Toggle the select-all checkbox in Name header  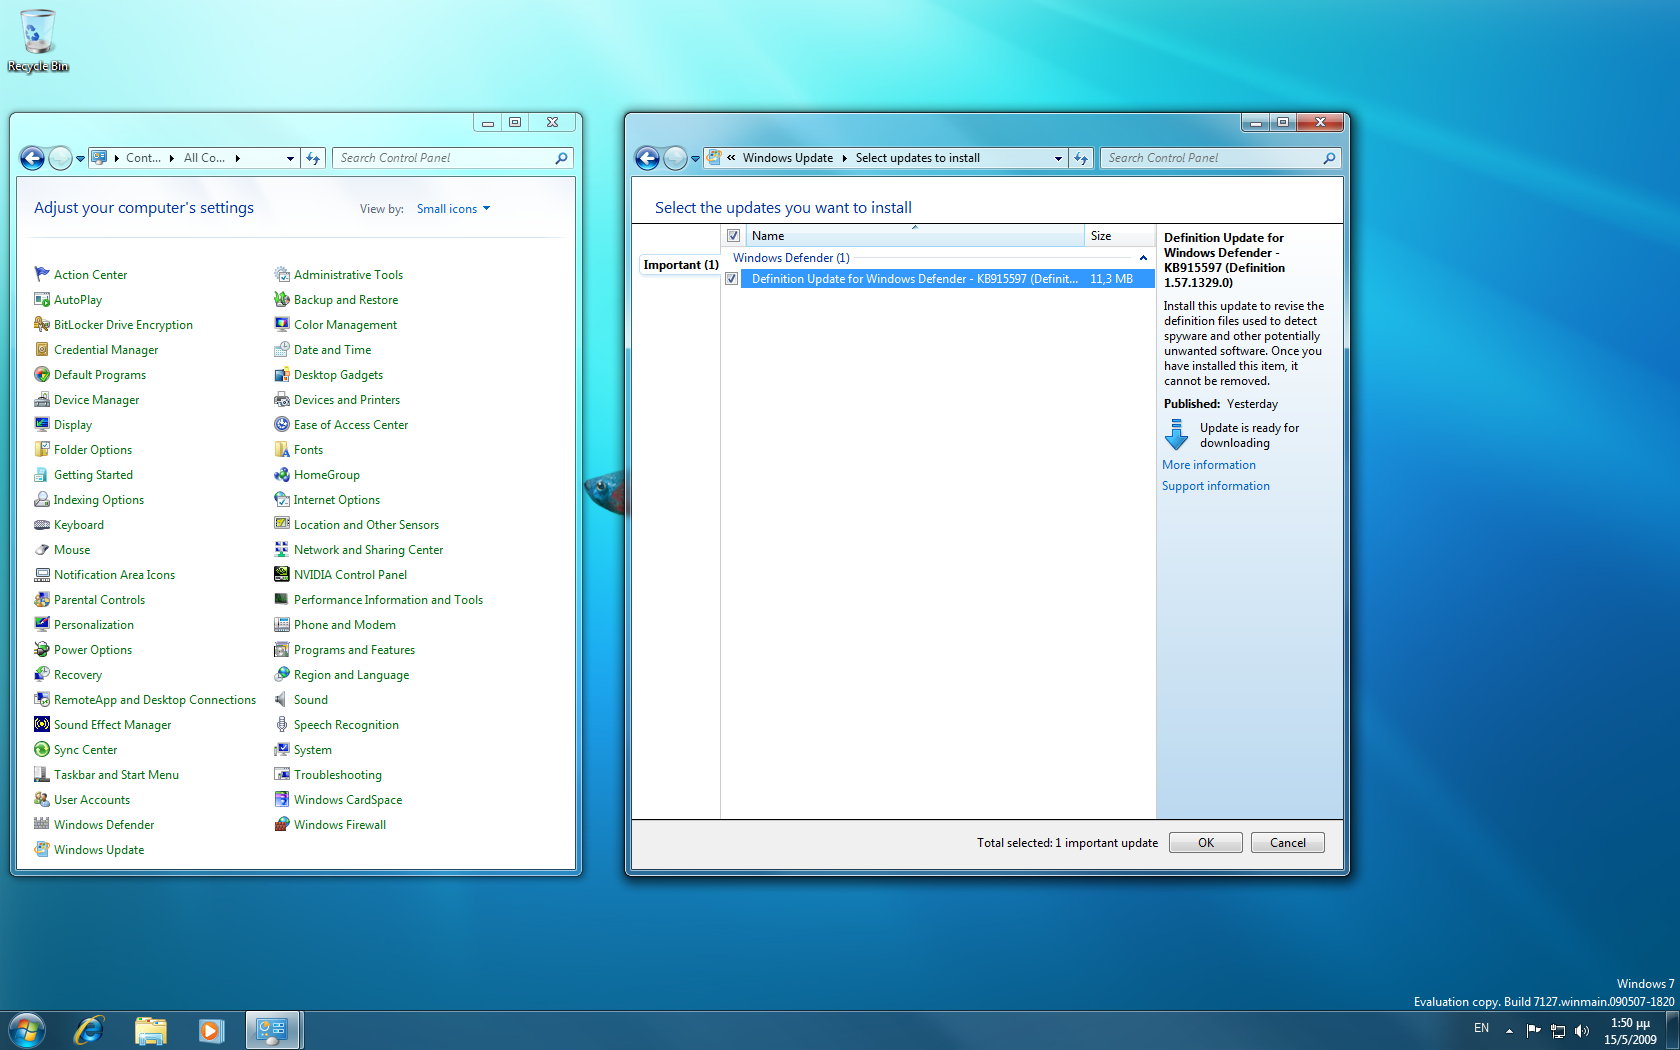coord(733,236)
